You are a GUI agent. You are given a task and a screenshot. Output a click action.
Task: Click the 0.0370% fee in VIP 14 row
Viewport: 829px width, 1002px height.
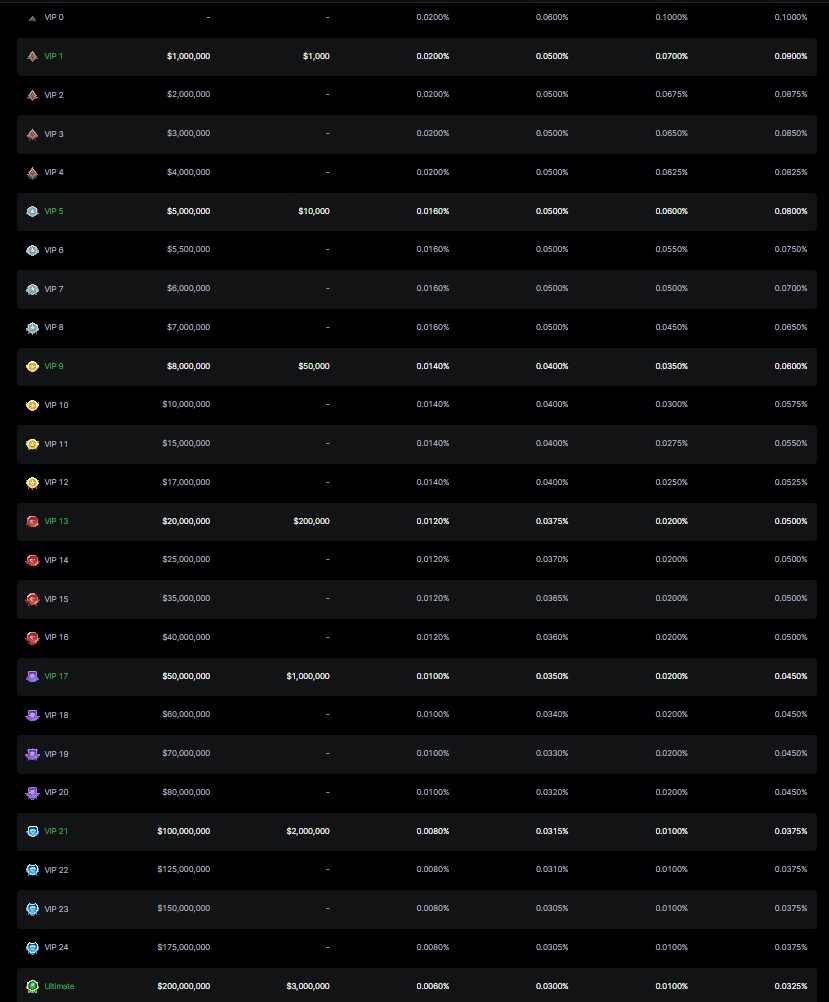(552, 560)
